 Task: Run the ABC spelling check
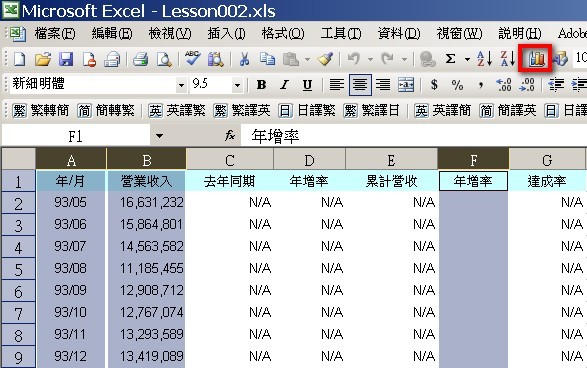(192, 59)
